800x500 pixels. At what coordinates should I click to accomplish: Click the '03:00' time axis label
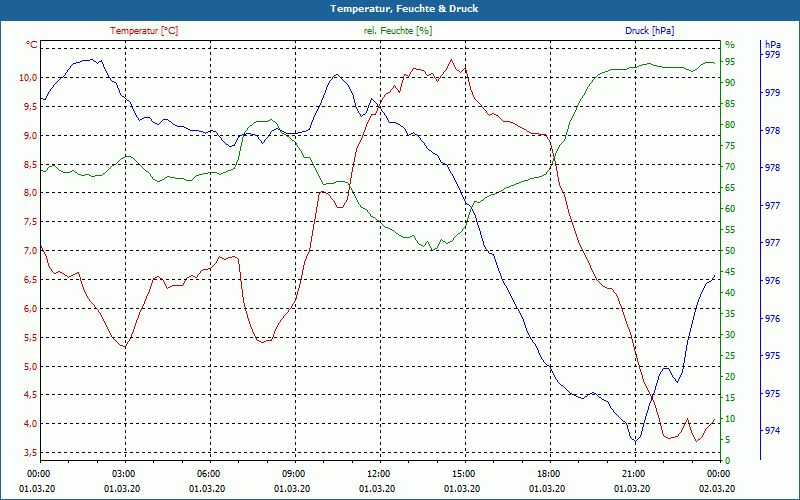(x=122, y=473)
